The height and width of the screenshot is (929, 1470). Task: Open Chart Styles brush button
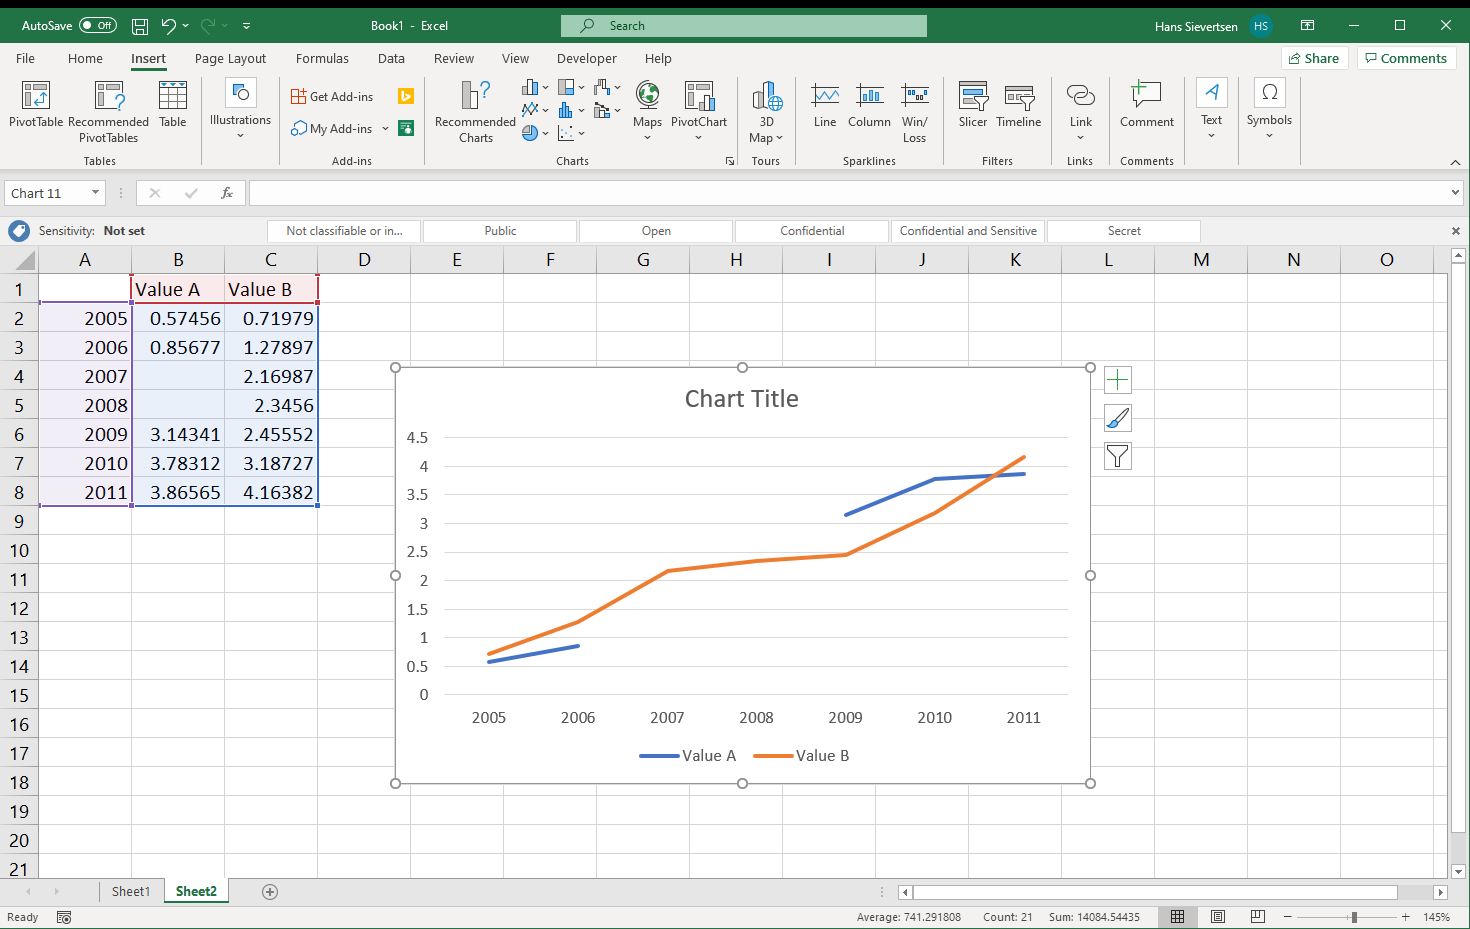pyautogui.click(x=1118, y=418)
